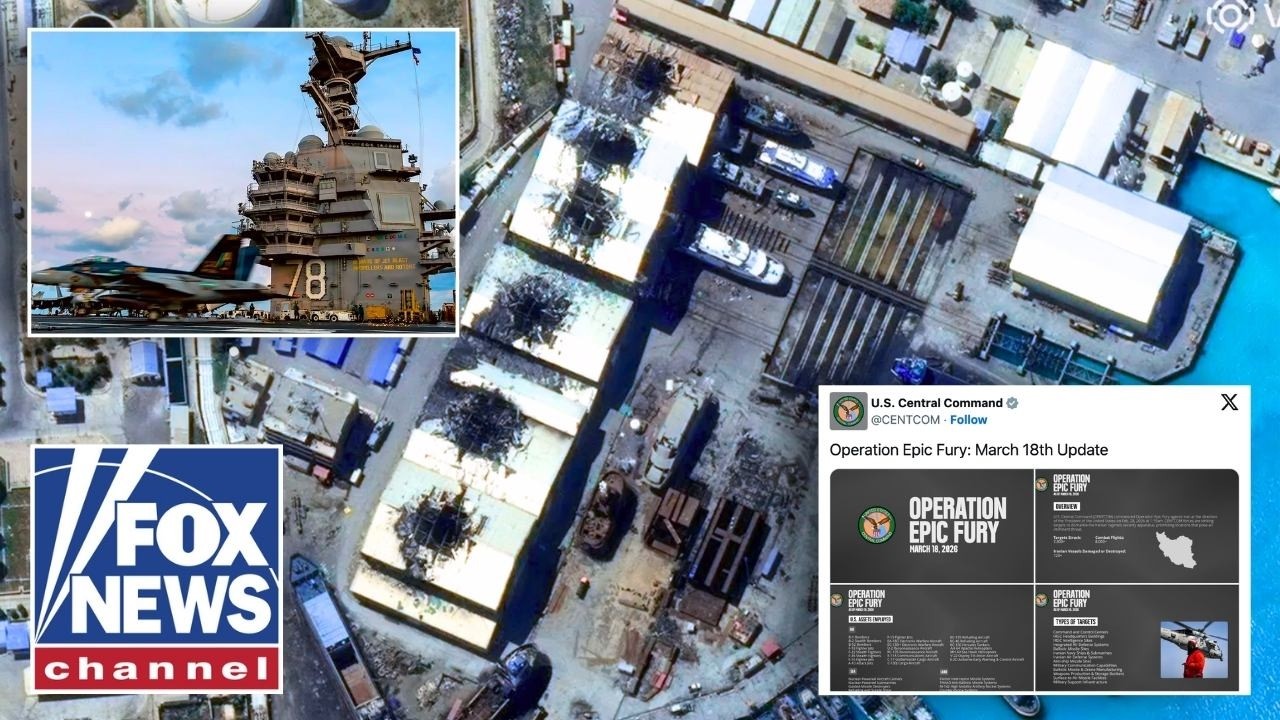
Task: Follow the CENTCOM account
Action: coord(968,420)
